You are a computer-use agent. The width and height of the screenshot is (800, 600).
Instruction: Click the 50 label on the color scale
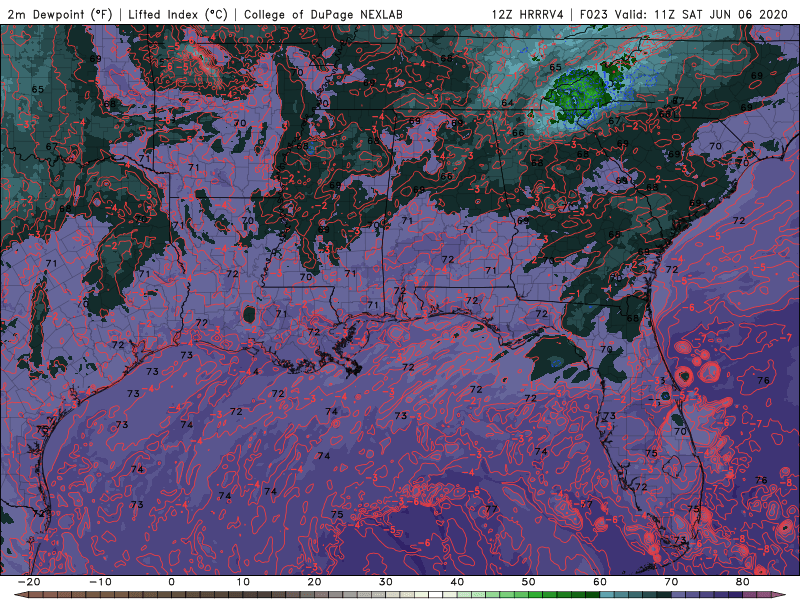point(529,582)
